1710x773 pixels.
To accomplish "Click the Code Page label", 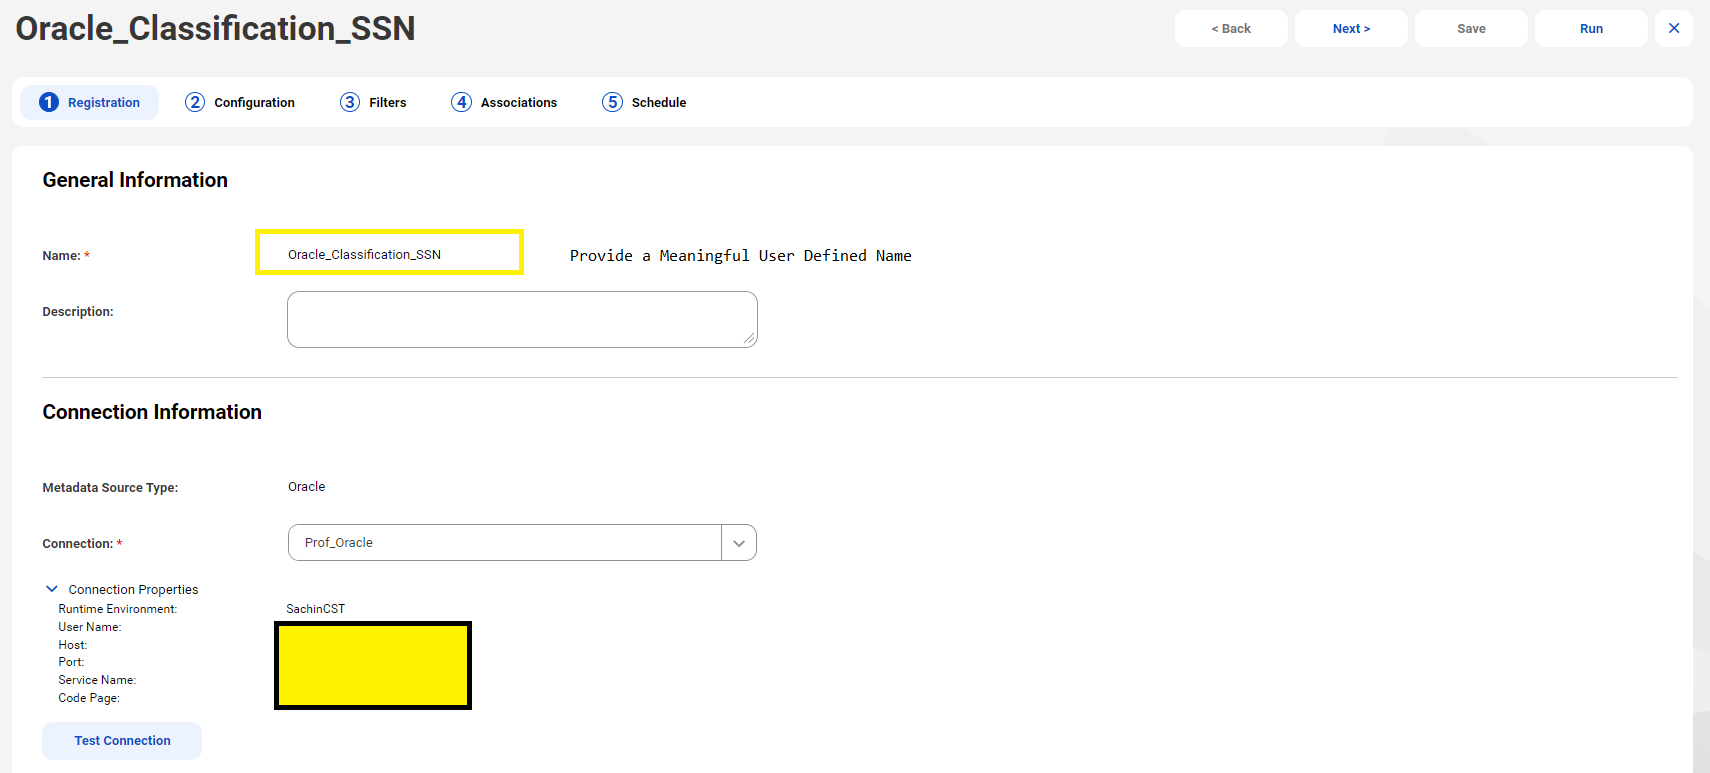I will (x=89, y=698).
